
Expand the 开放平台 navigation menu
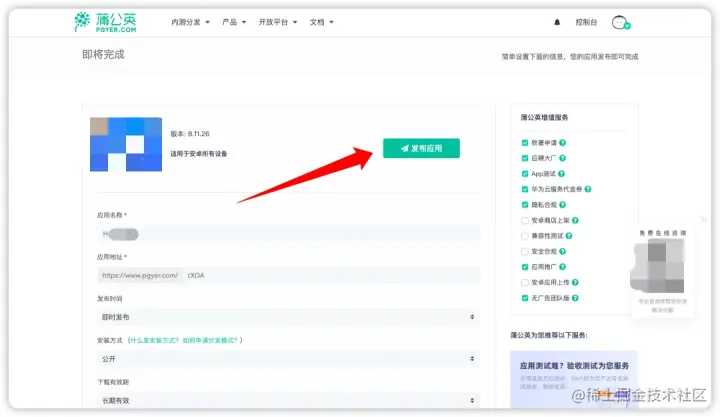click(277, 22)
